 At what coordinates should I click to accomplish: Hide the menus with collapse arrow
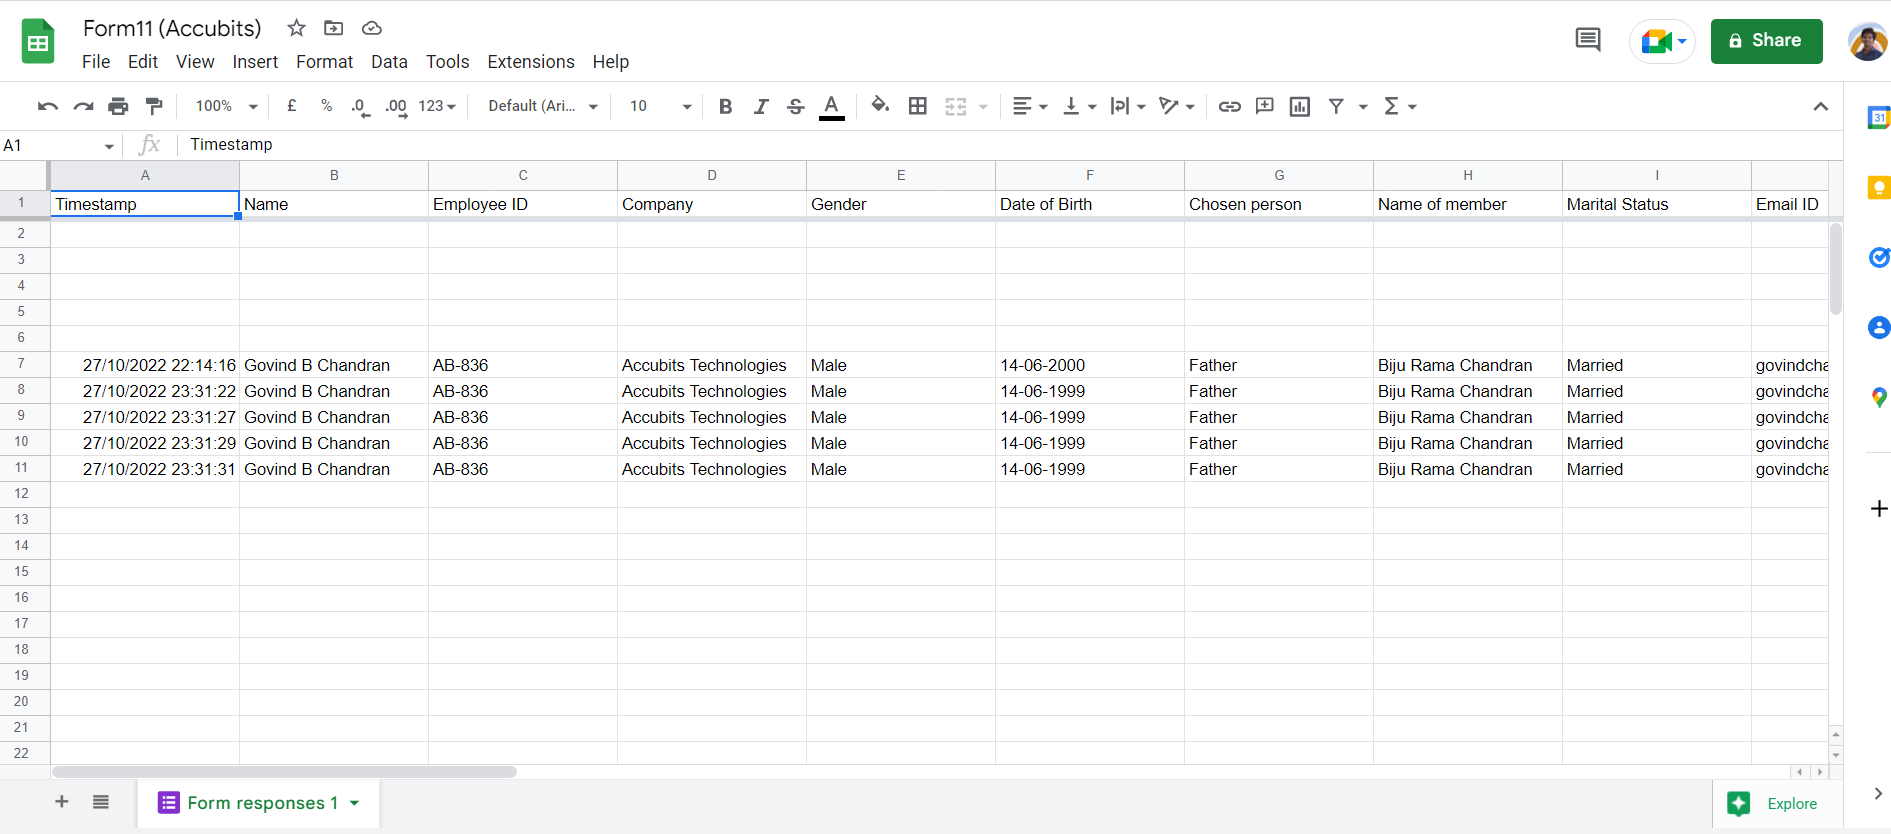[1820, 106]
